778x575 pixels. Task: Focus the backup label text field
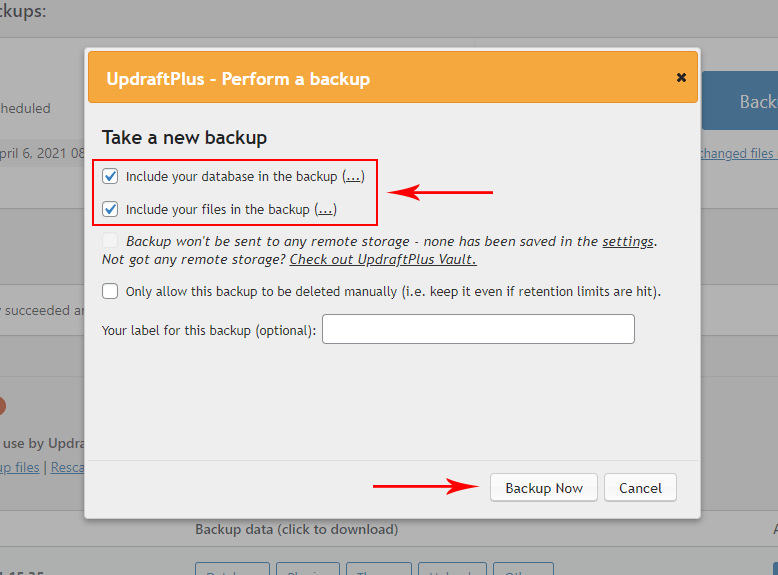coord(478,329)
